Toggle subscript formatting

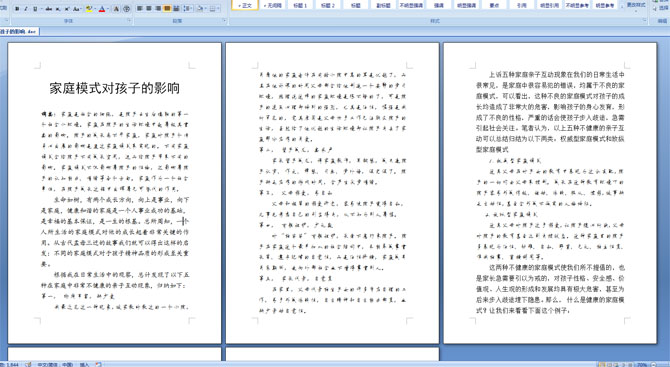[x=58, y=9]
